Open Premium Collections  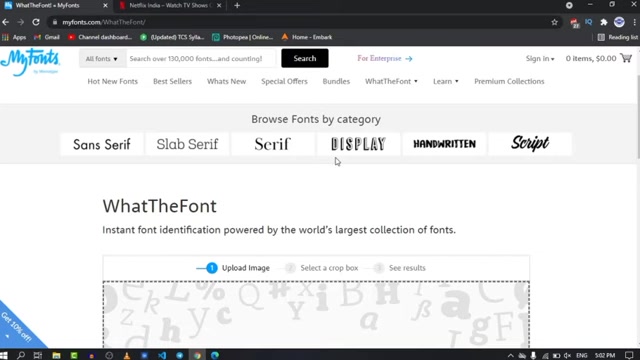[509, 81]
